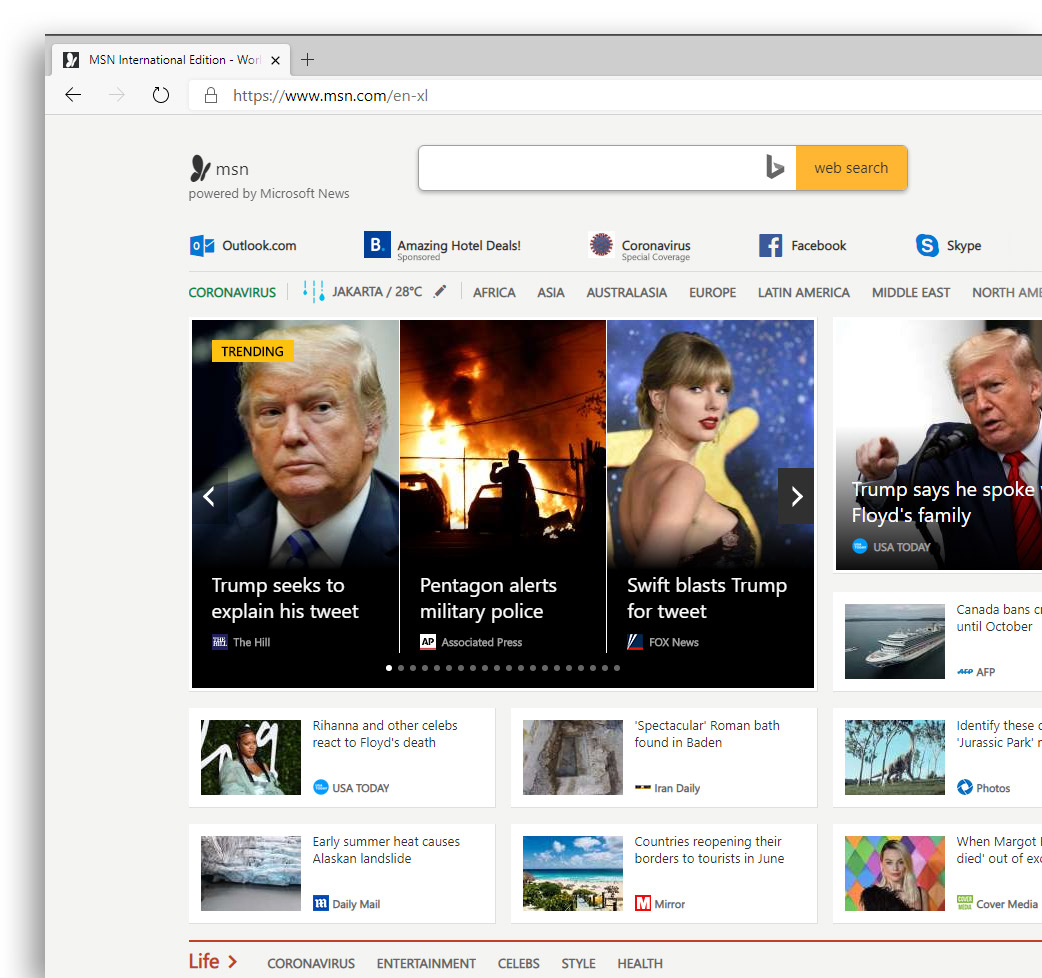Open CELEBS under Life section
Image resolution: width=1042 pixels, height=978 pixels.
(x=518, y=964)
